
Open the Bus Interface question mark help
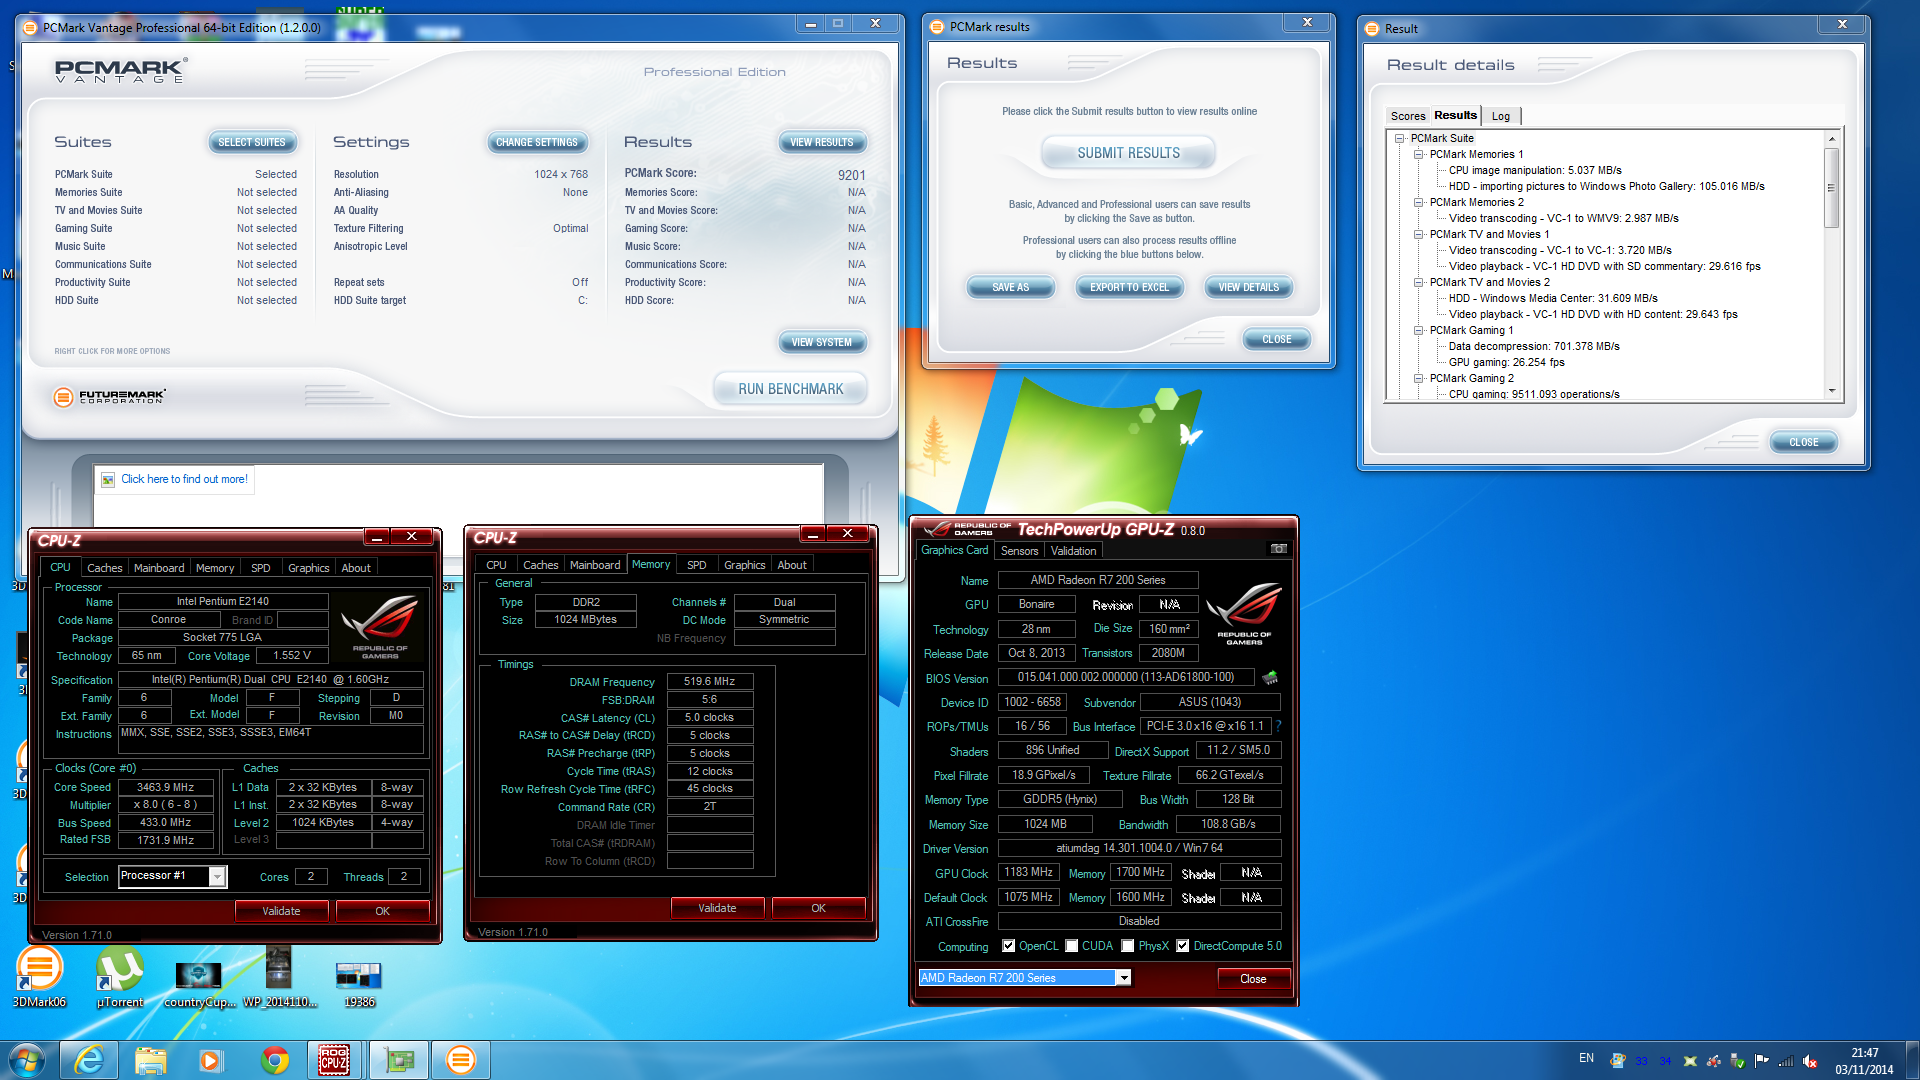(x=1278, y=726)
